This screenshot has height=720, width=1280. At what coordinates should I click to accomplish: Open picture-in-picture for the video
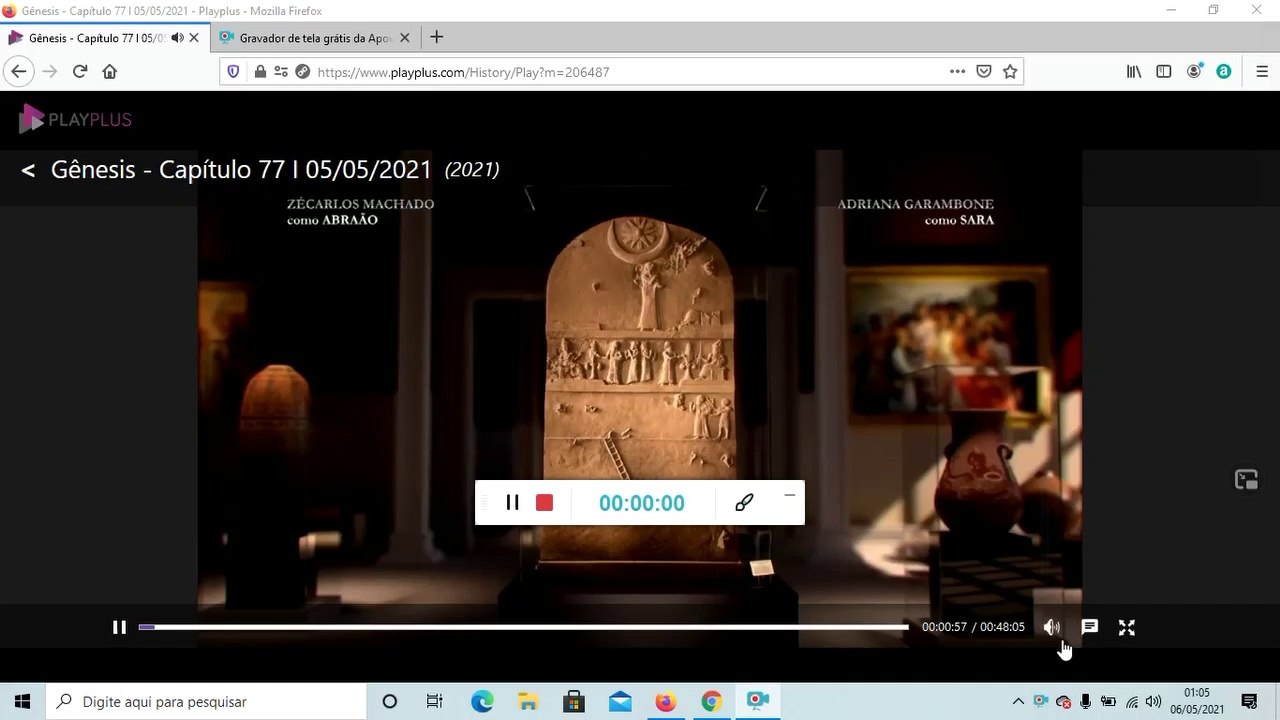click(1246, 479)
